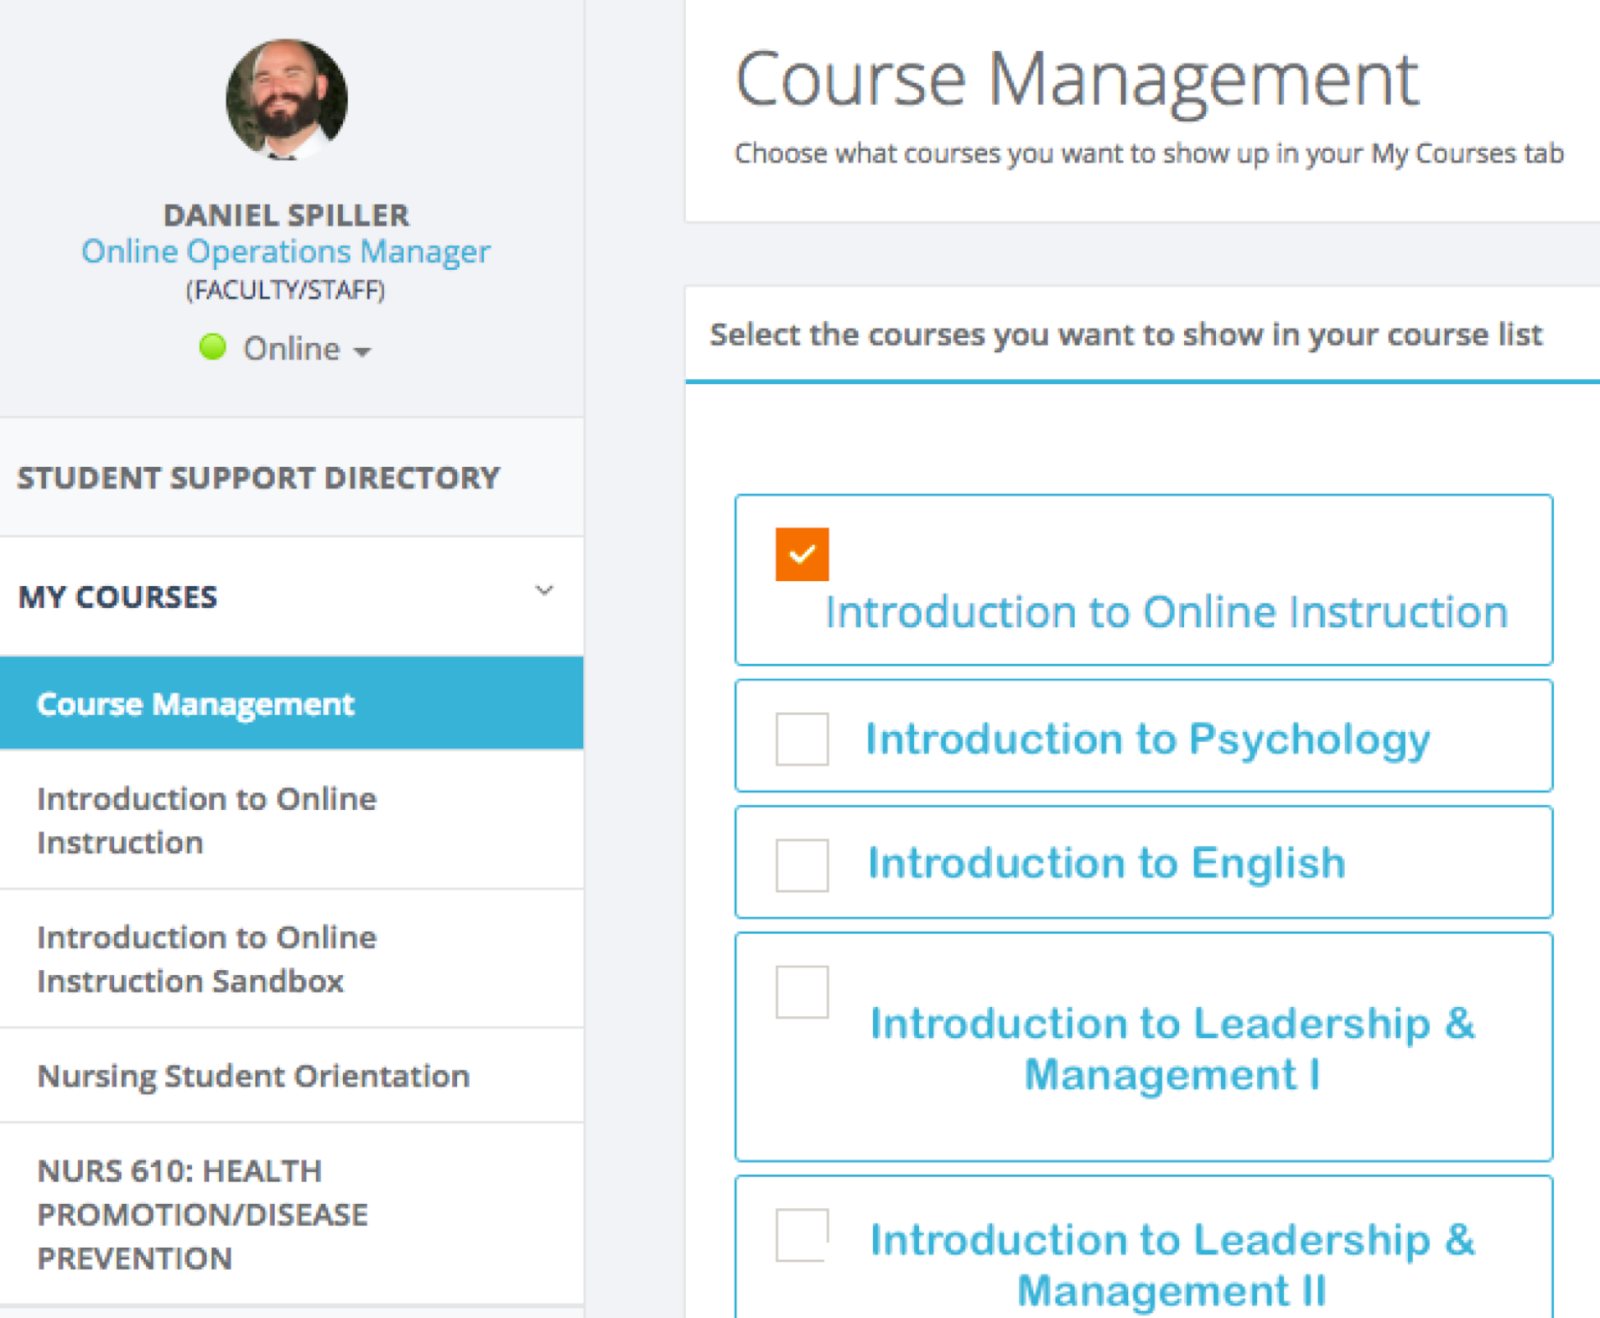Open NURS 610 Health Promotion course
1600x1318 pixels.
[202, 1214]
